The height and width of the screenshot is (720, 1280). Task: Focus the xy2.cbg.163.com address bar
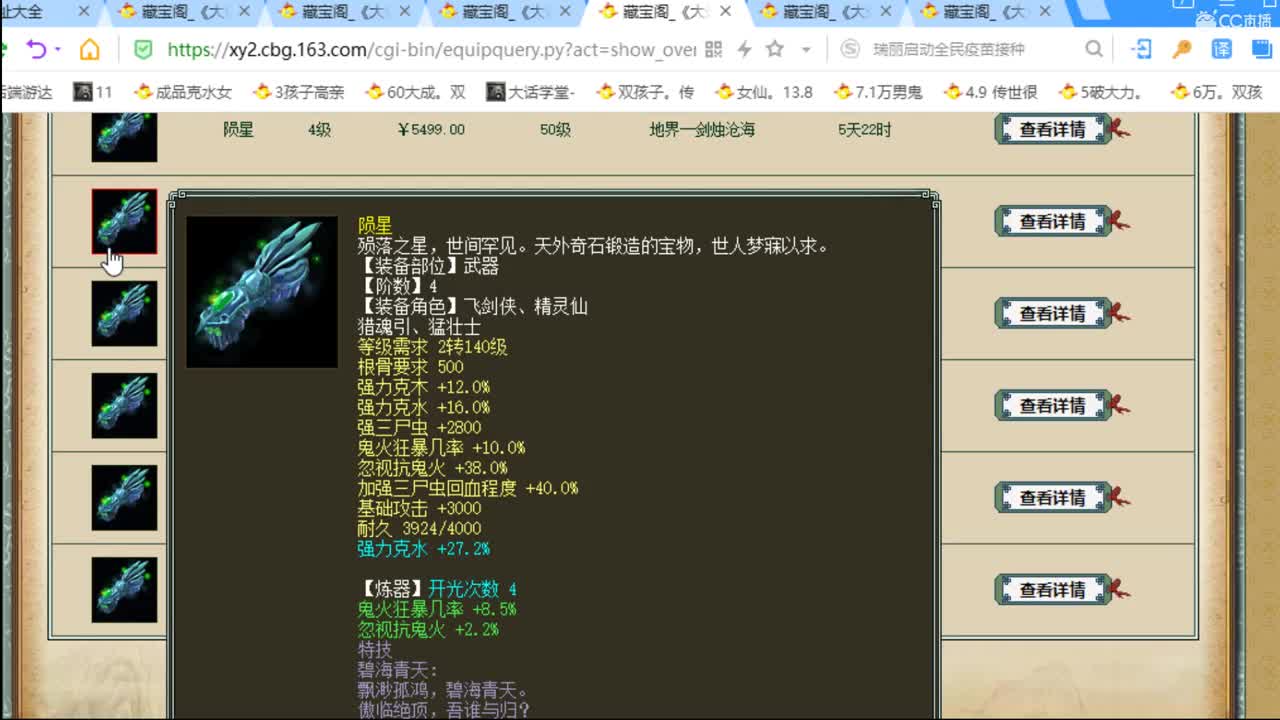[x=431, y=49]
